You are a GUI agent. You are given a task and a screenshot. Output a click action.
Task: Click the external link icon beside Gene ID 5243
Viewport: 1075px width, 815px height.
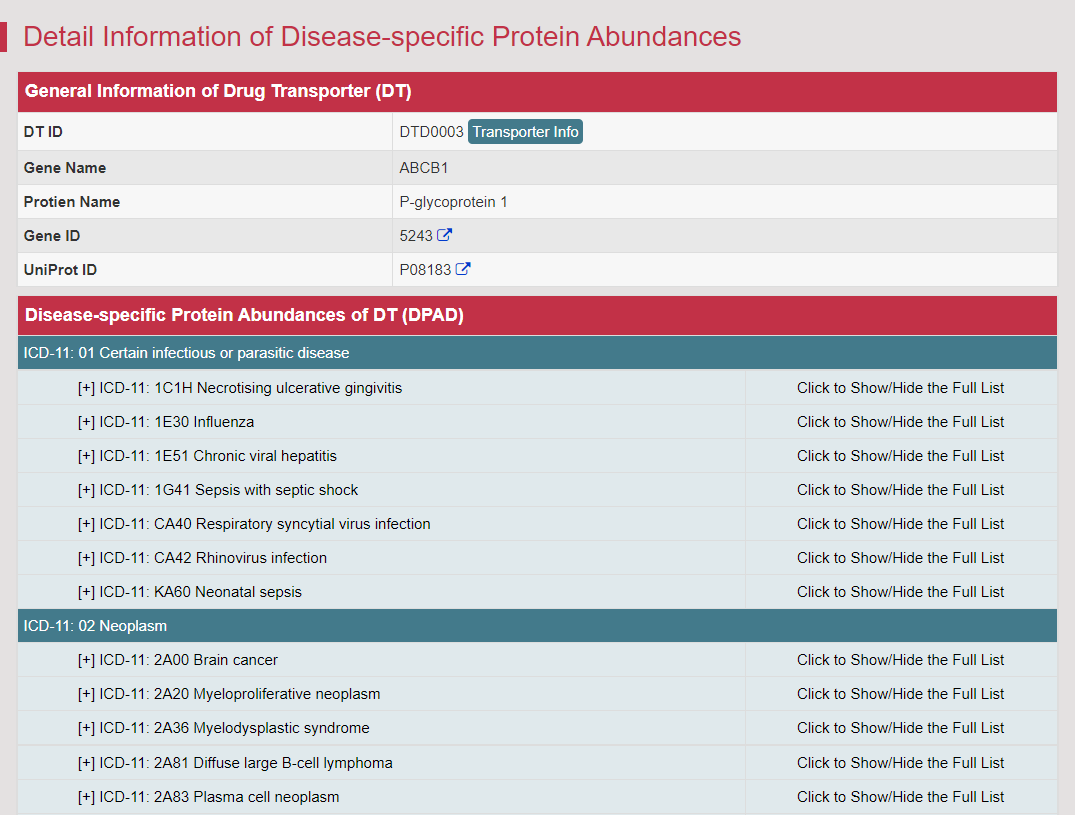[x=445, y=236]
